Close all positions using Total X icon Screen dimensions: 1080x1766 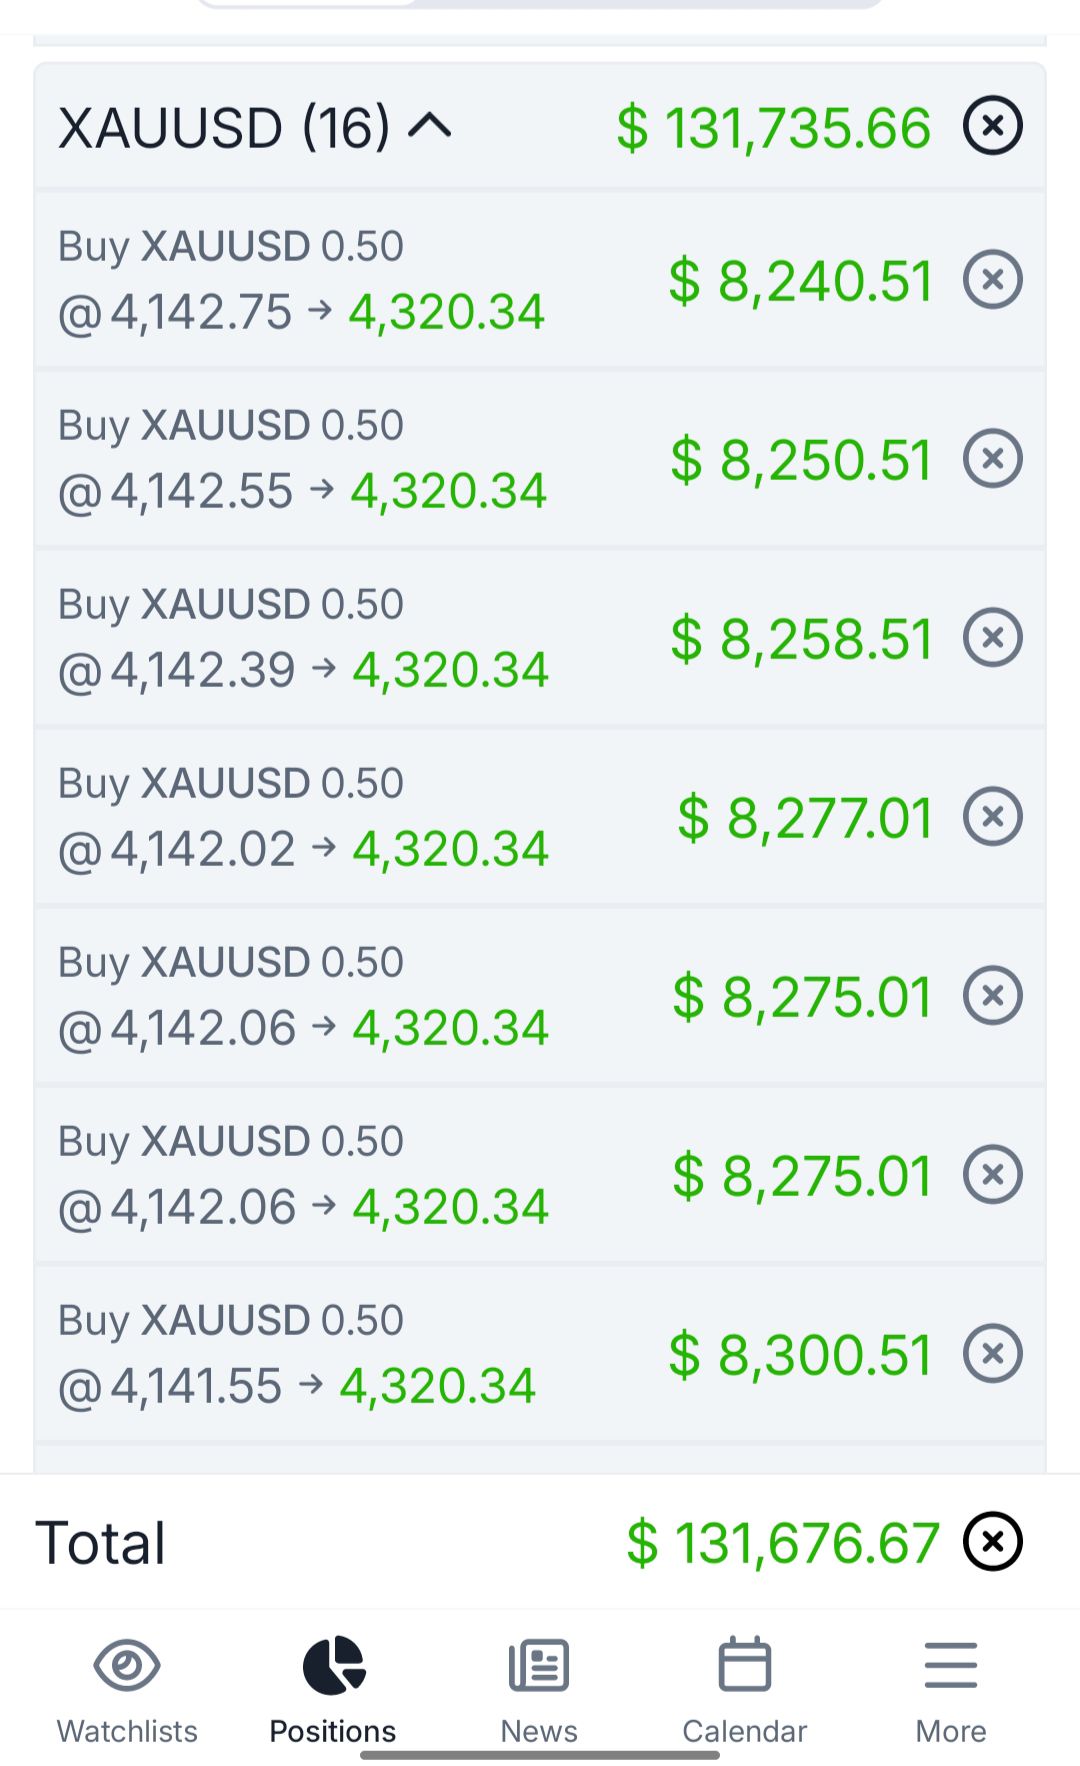[992, 1541]
